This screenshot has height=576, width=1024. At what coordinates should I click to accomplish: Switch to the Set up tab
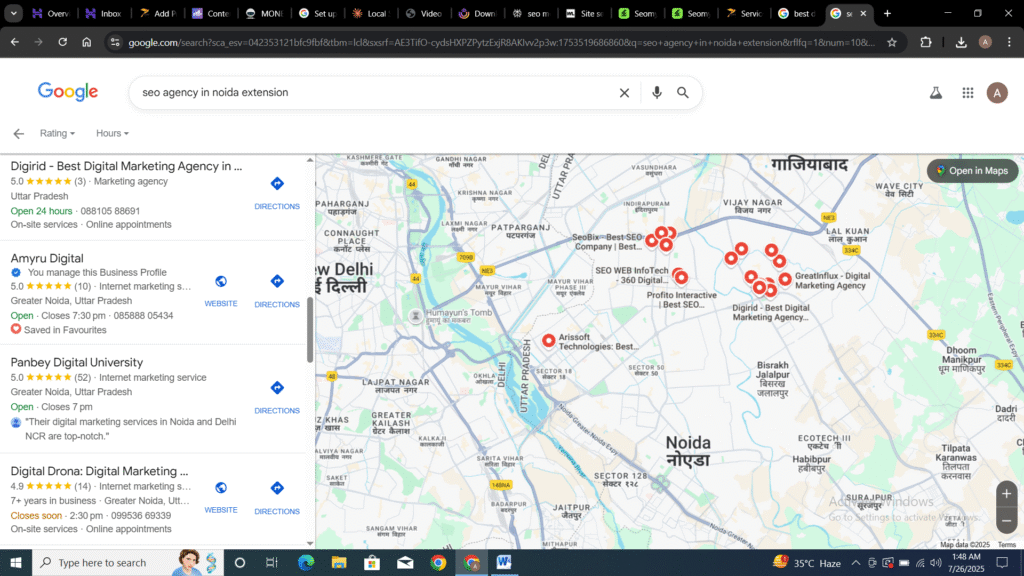click(318, 13)
